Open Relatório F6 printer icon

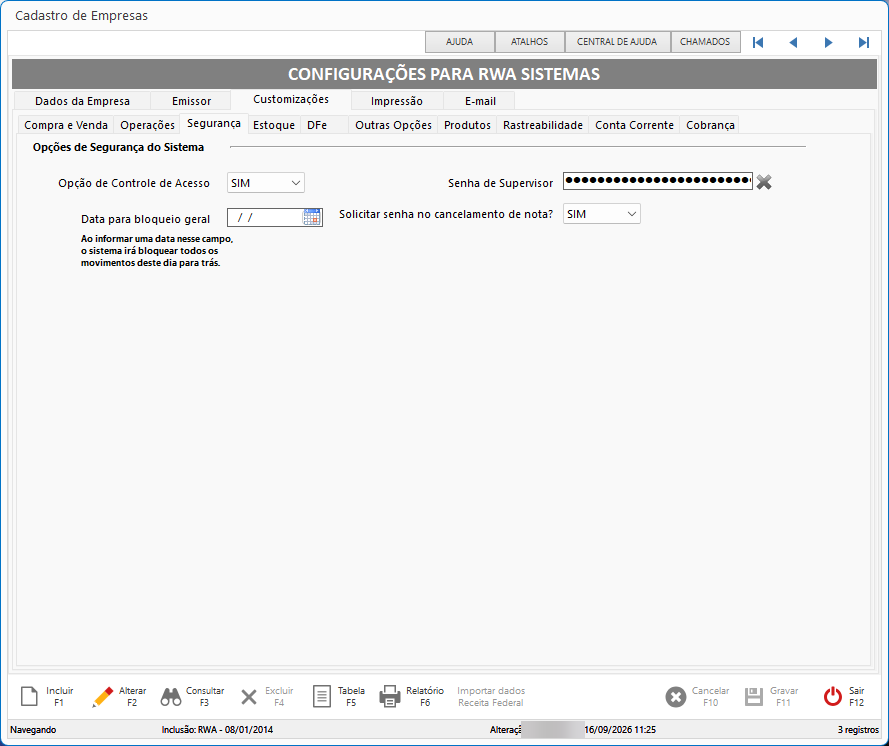[390, 697]
